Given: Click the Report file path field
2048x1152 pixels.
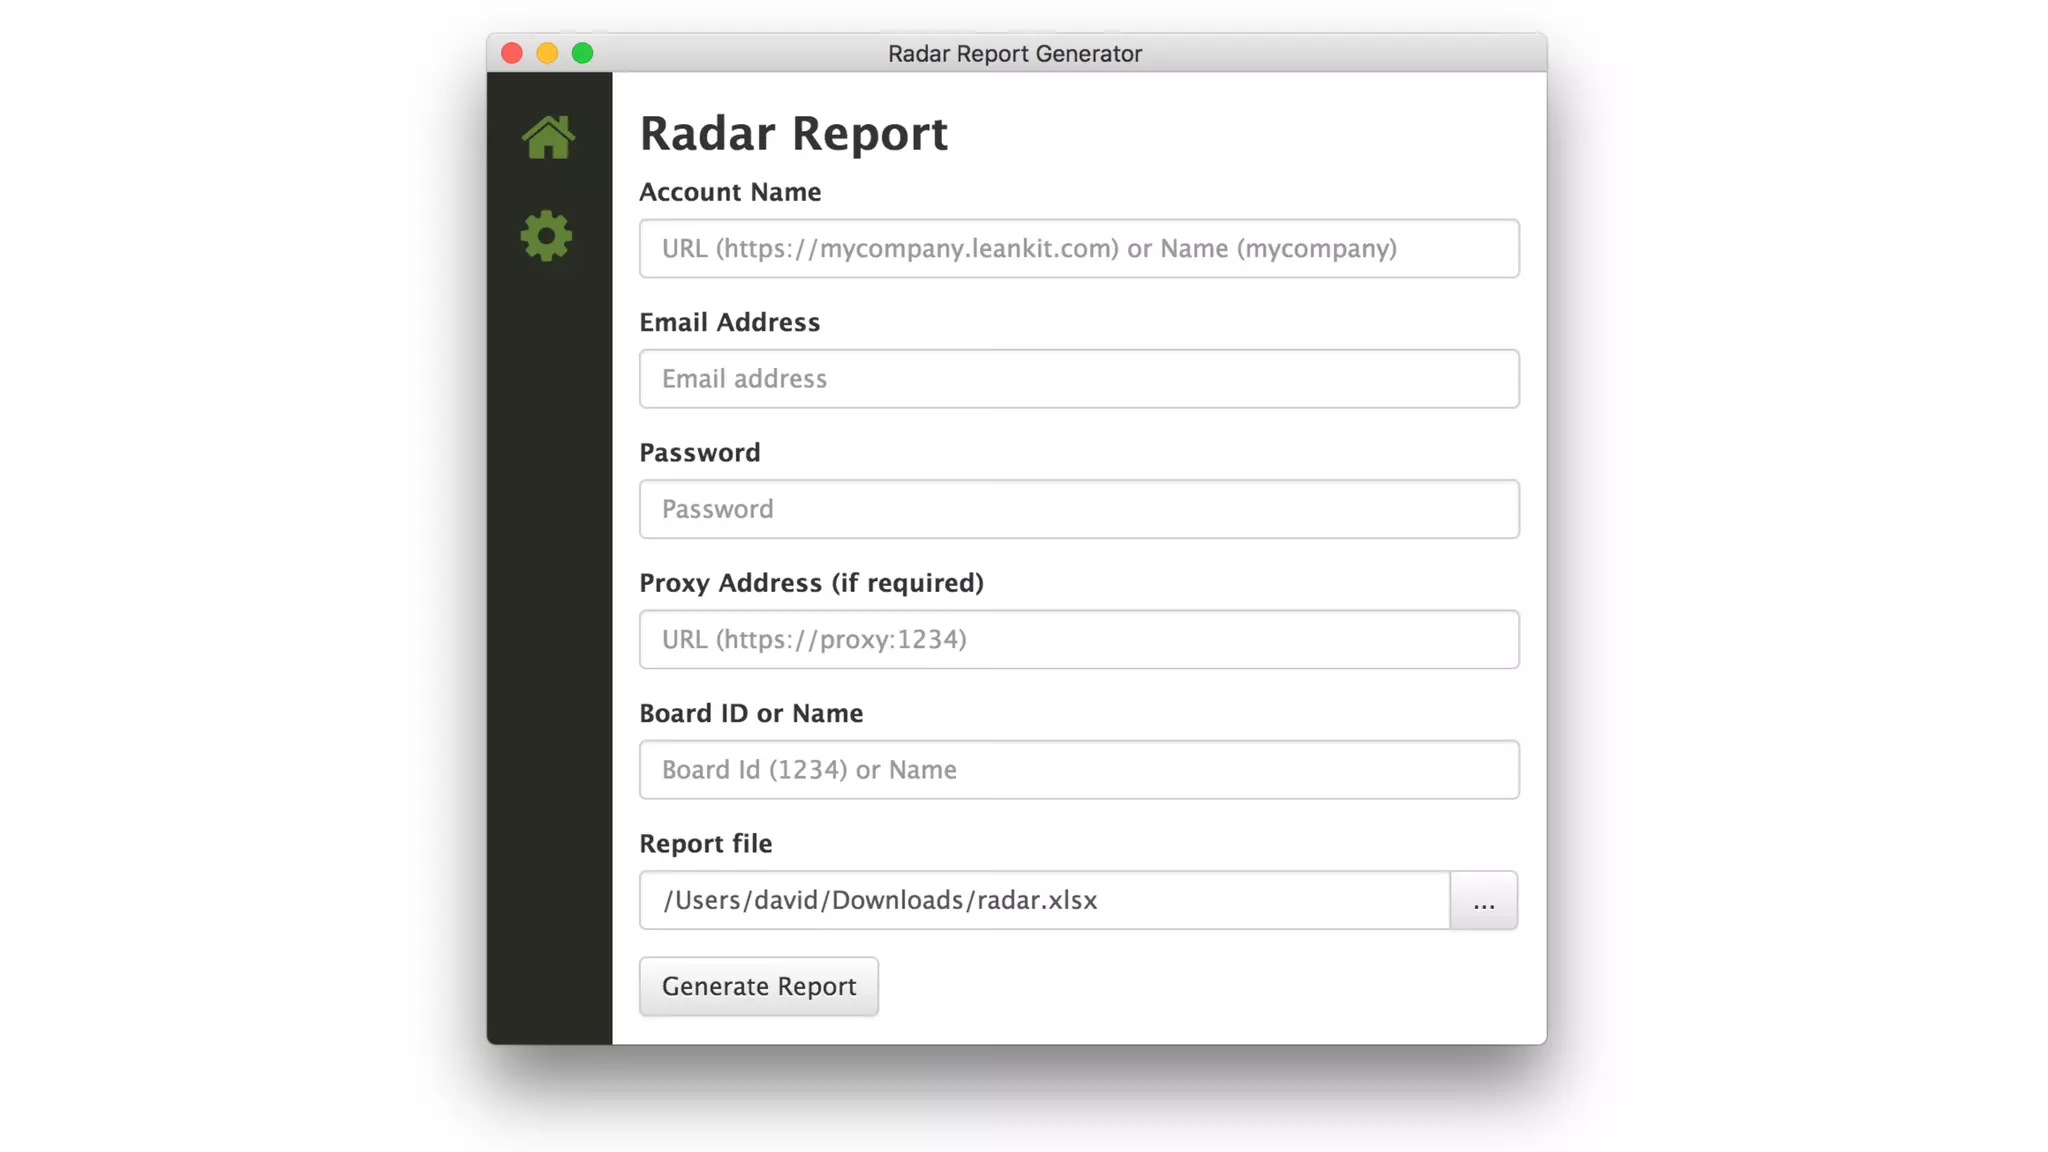Looking at the screenshot, I should pos(1044,900).
